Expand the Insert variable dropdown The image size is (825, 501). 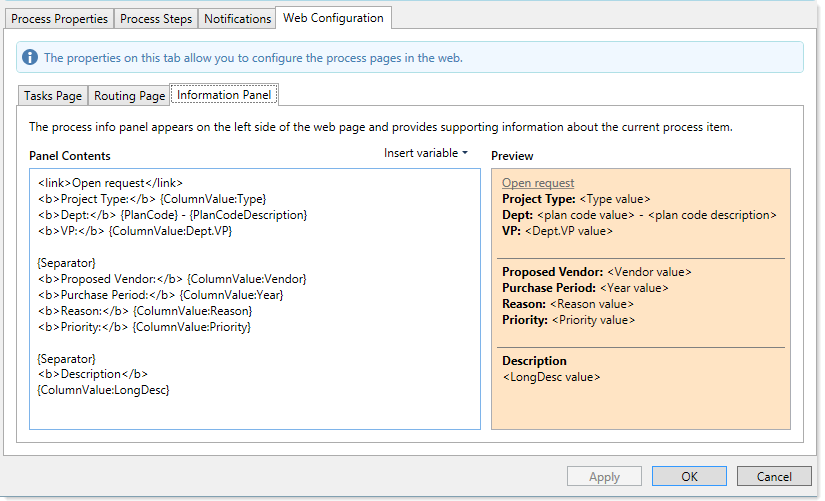coord(426,153)
